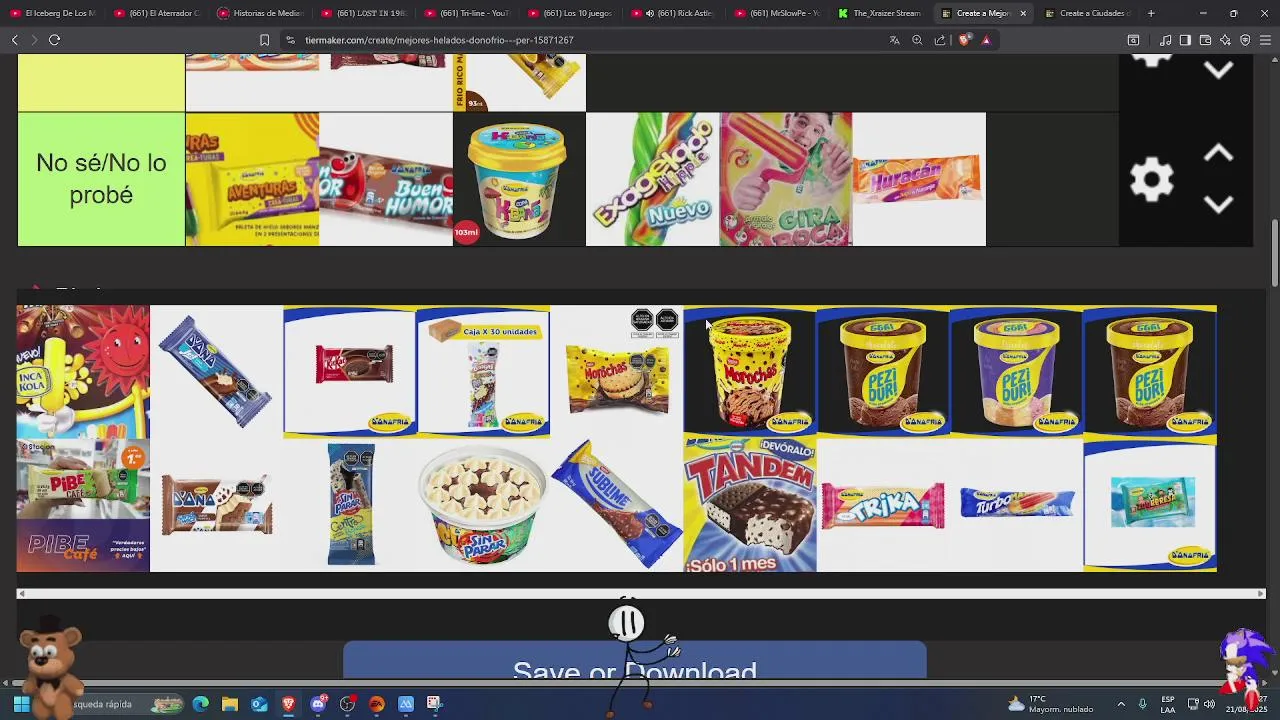The image size is (1280, 720).
Task: Pick the blue Vana wrapper image
Action: [216, 372]
